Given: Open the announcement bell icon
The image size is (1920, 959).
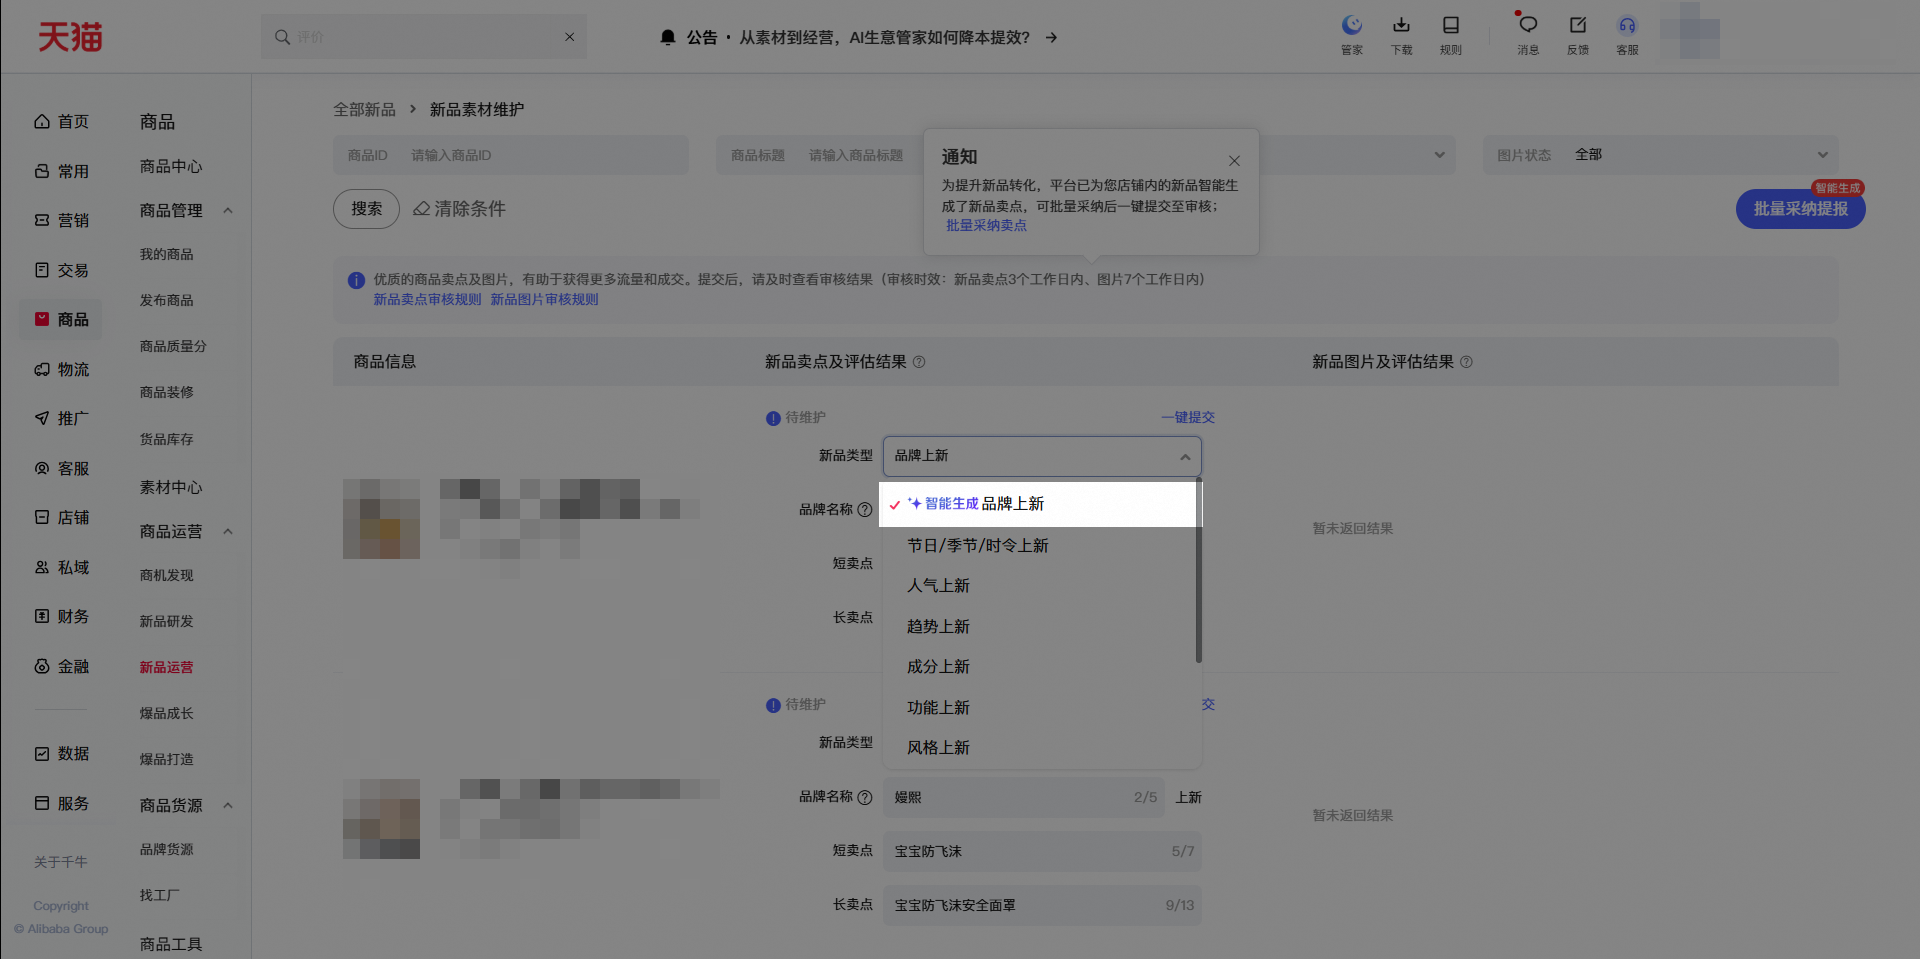Looking at the screenshot, I should click(x=668, y=37).
